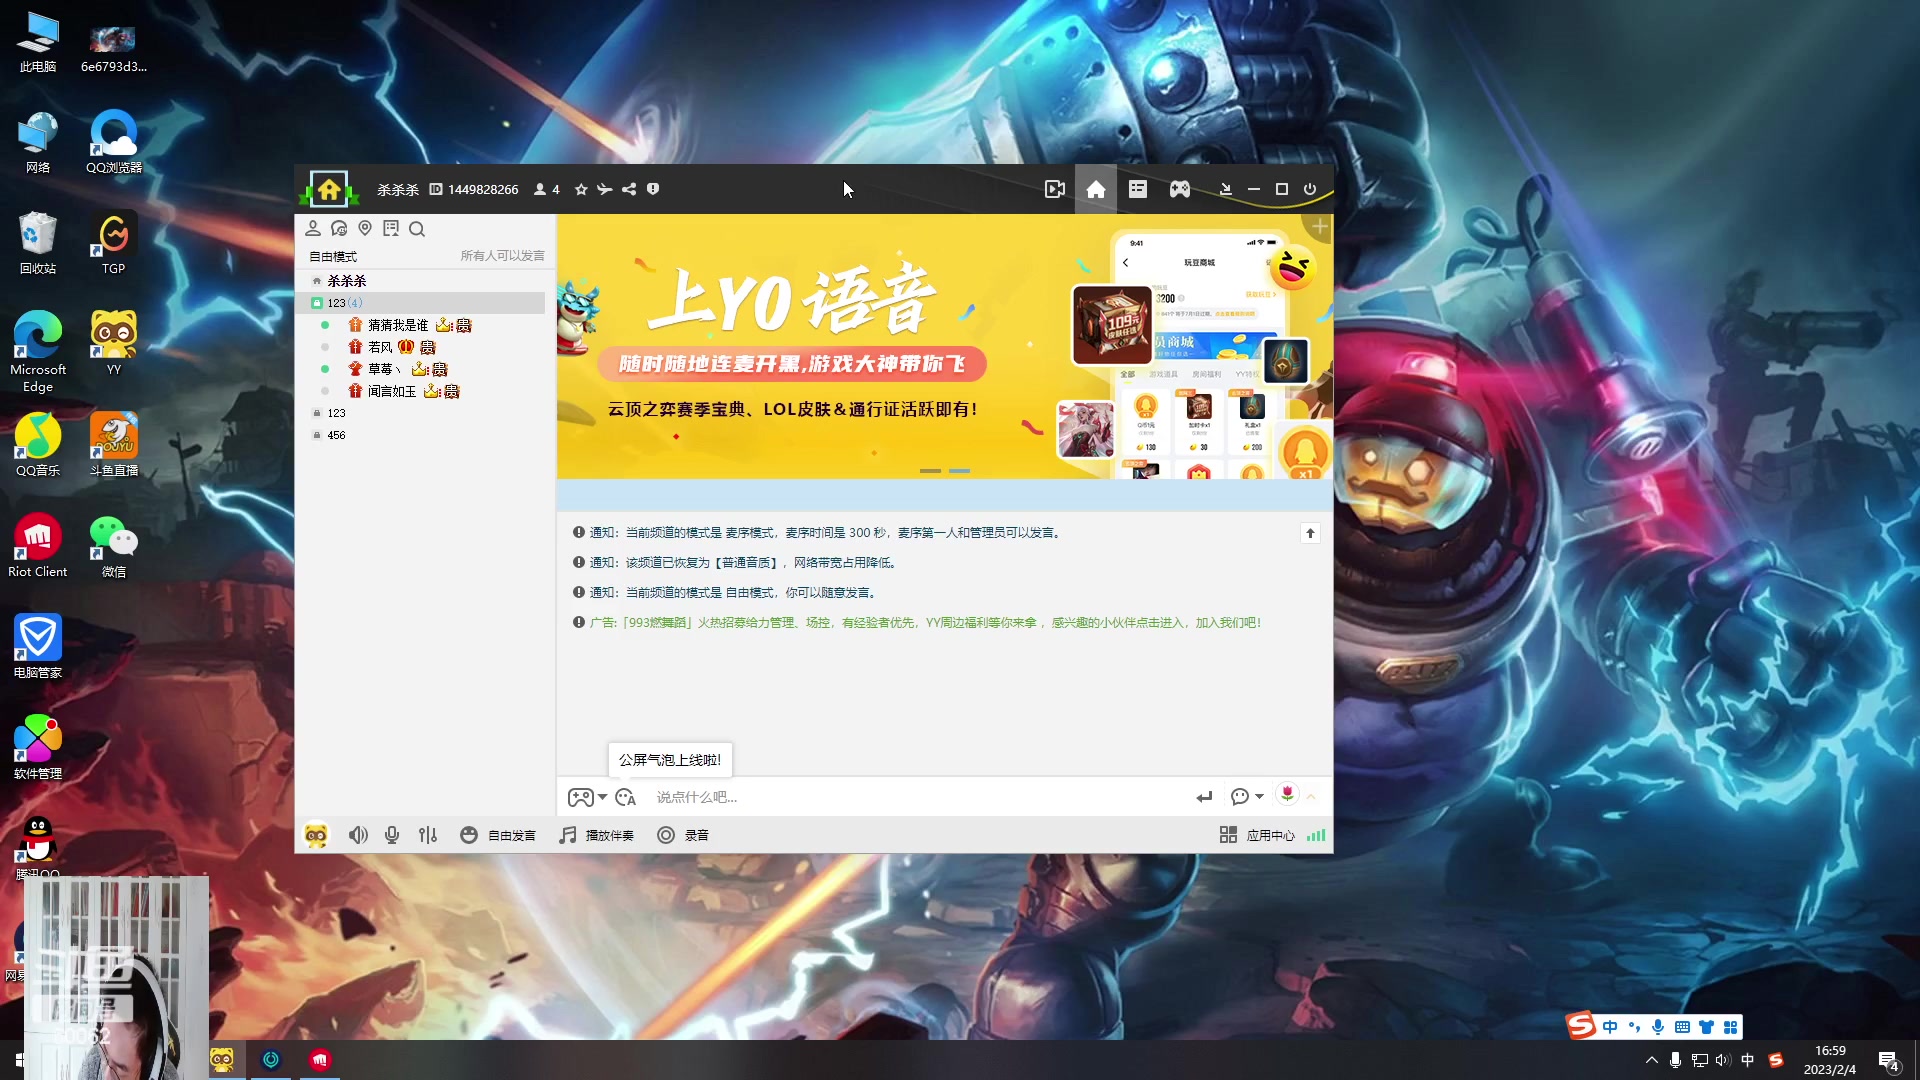
Task: Click the locate-me pin icon
Action: tap(365, 229)
